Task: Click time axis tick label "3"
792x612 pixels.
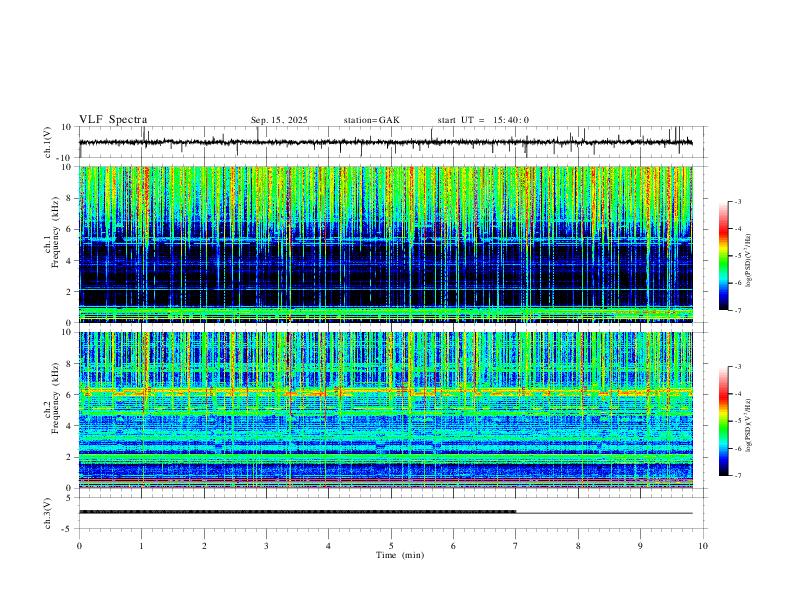Action: 266,546
